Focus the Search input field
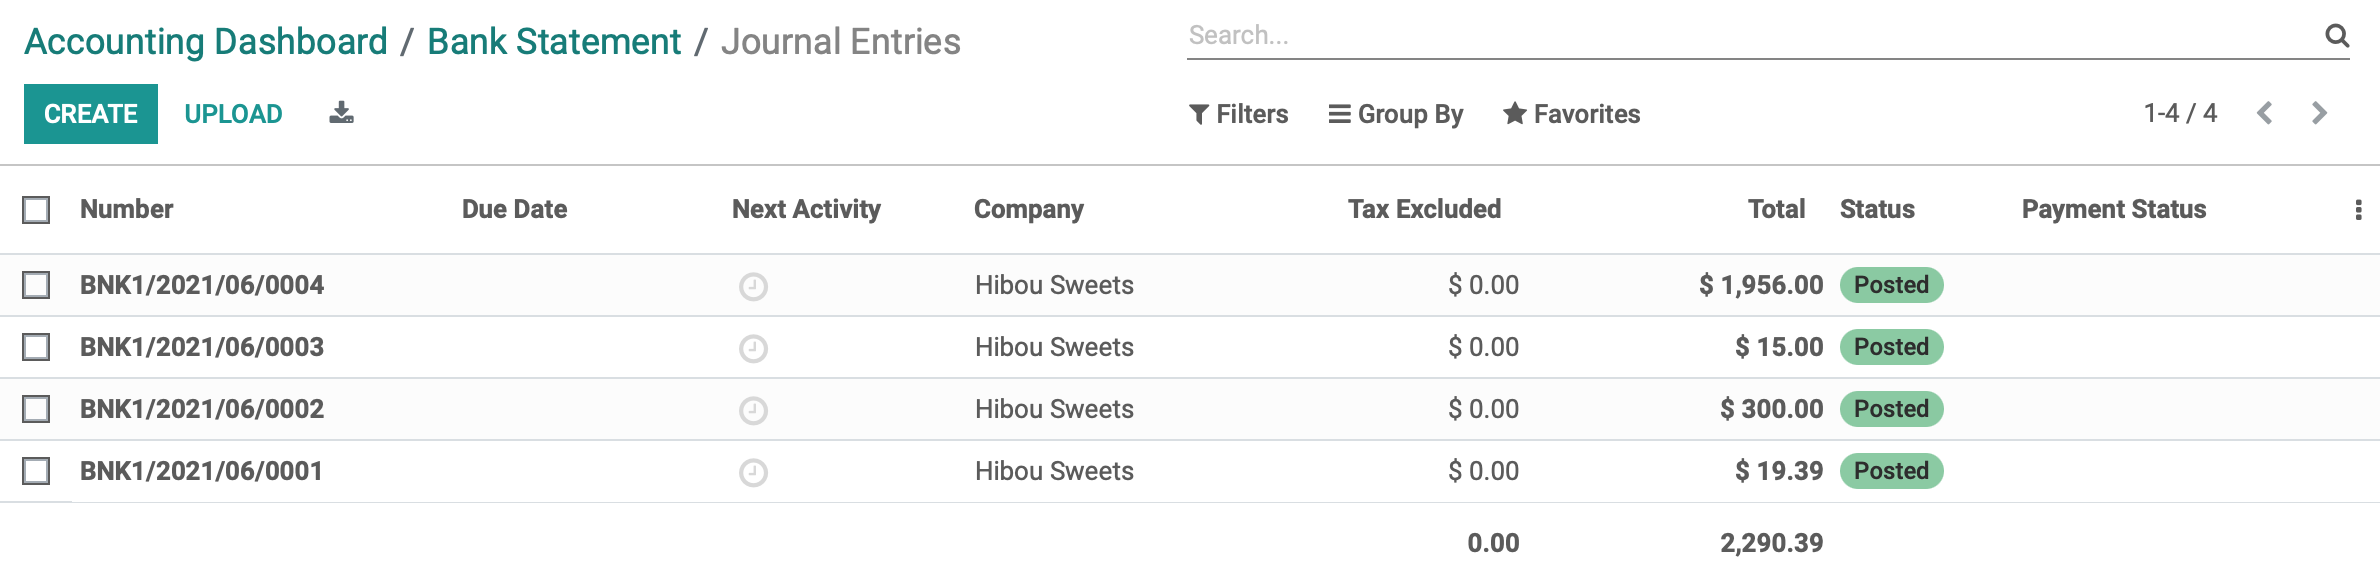Image resolution: width=2380 pixels, height=576 pixels. pos(1750,36)
